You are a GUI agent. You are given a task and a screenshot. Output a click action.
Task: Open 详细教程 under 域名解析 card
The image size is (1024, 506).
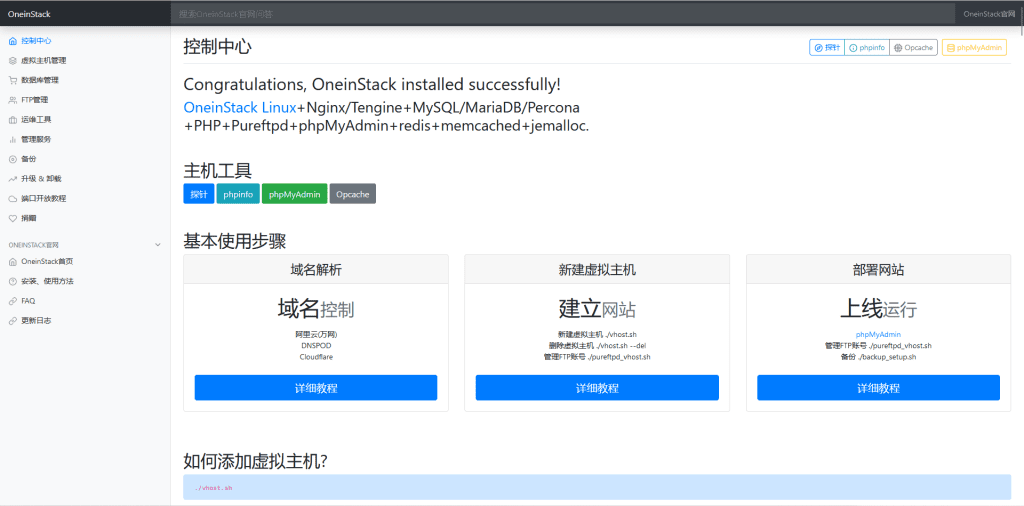click(x=316, y=388)
